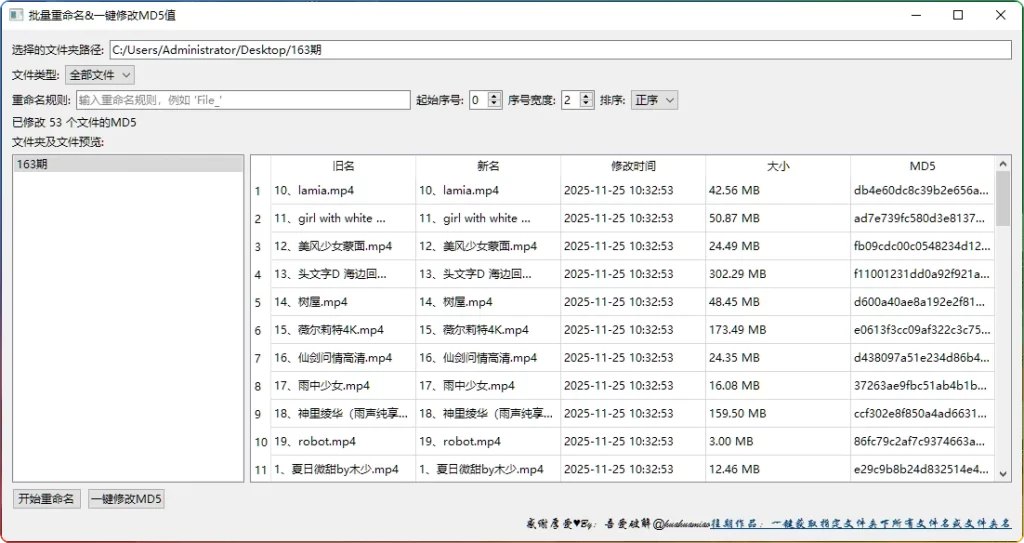Click the table scrollbar up arrow
The width and height of the screenshot is (1024, 543).
point(1003,164)
